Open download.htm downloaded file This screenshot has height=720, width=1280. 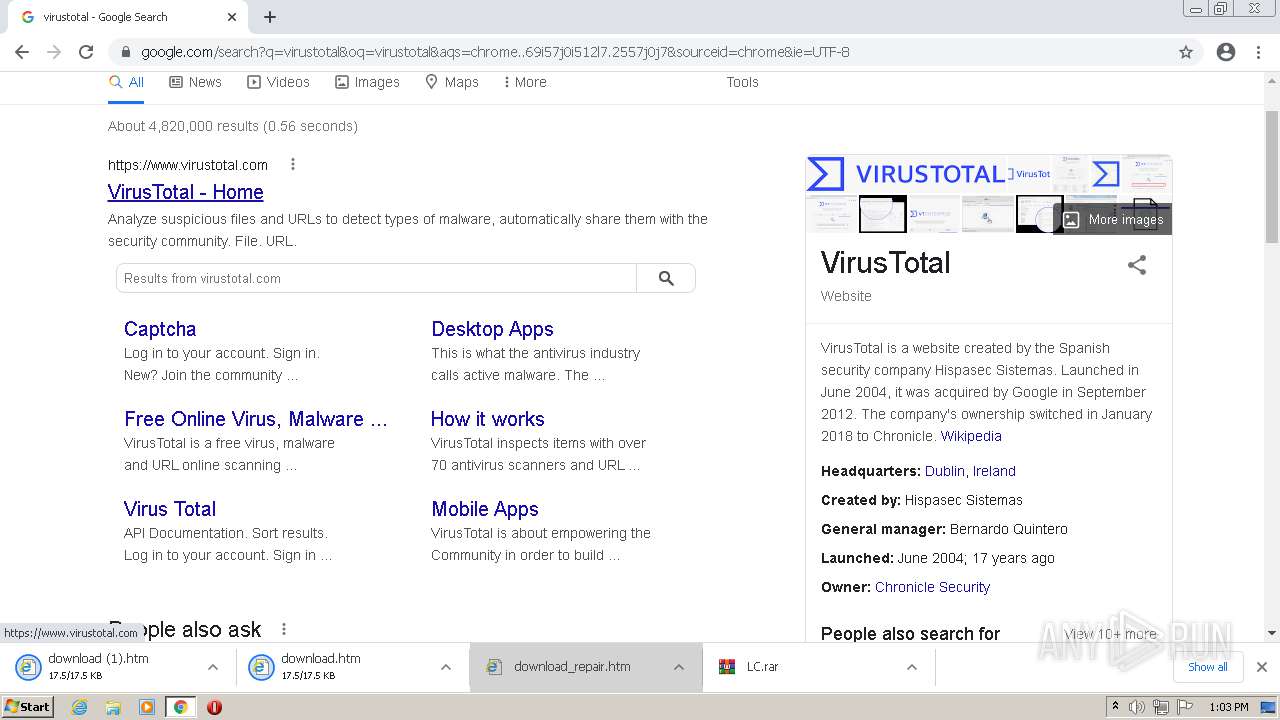(320, 666)
